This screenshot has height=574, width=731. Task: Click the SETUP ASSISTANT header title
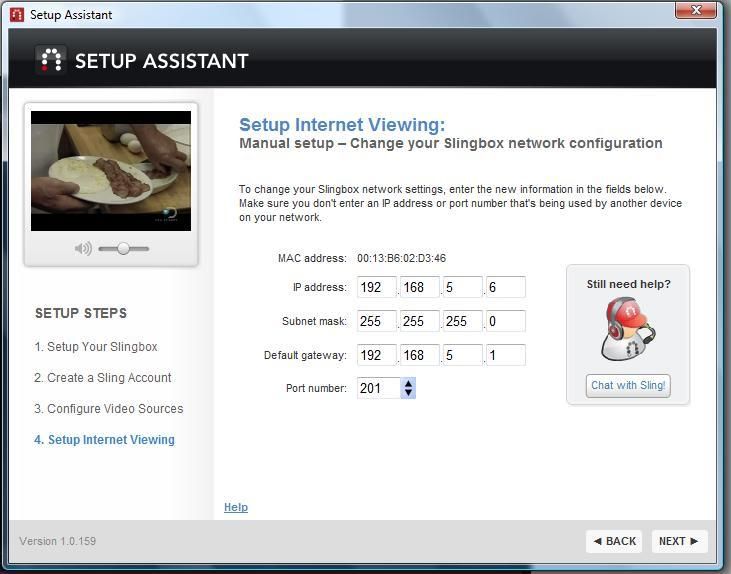162,61
